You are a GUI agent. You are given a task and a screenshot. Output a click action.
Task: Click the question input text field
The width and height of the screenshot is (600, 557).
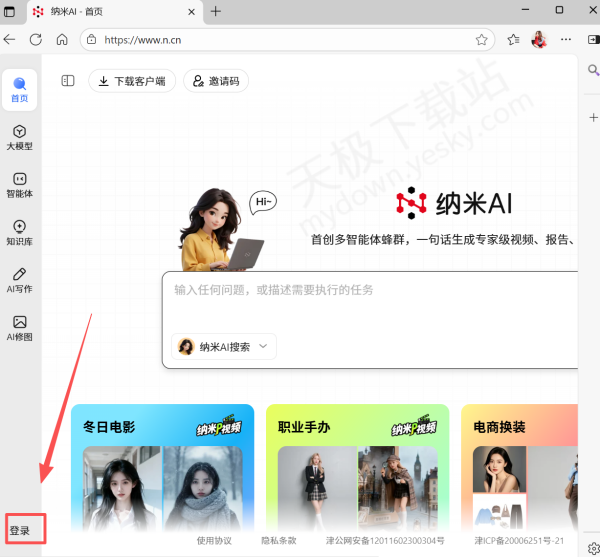(x=370, y=290)
